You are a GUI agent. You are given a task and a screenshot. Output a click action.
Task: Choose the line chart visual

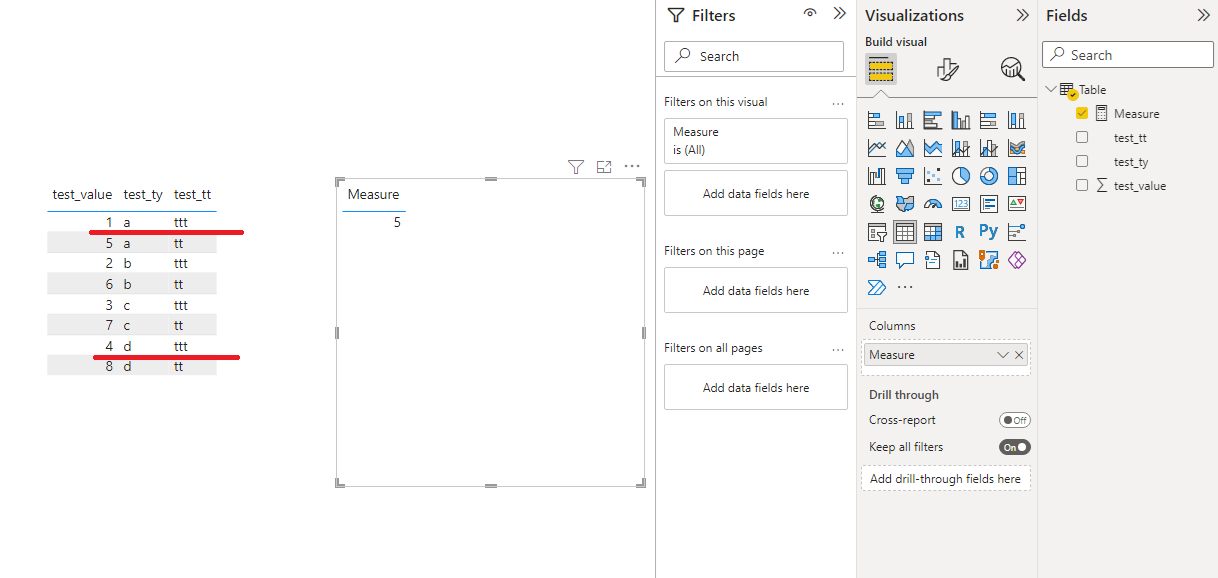click(x=877, y=148)
